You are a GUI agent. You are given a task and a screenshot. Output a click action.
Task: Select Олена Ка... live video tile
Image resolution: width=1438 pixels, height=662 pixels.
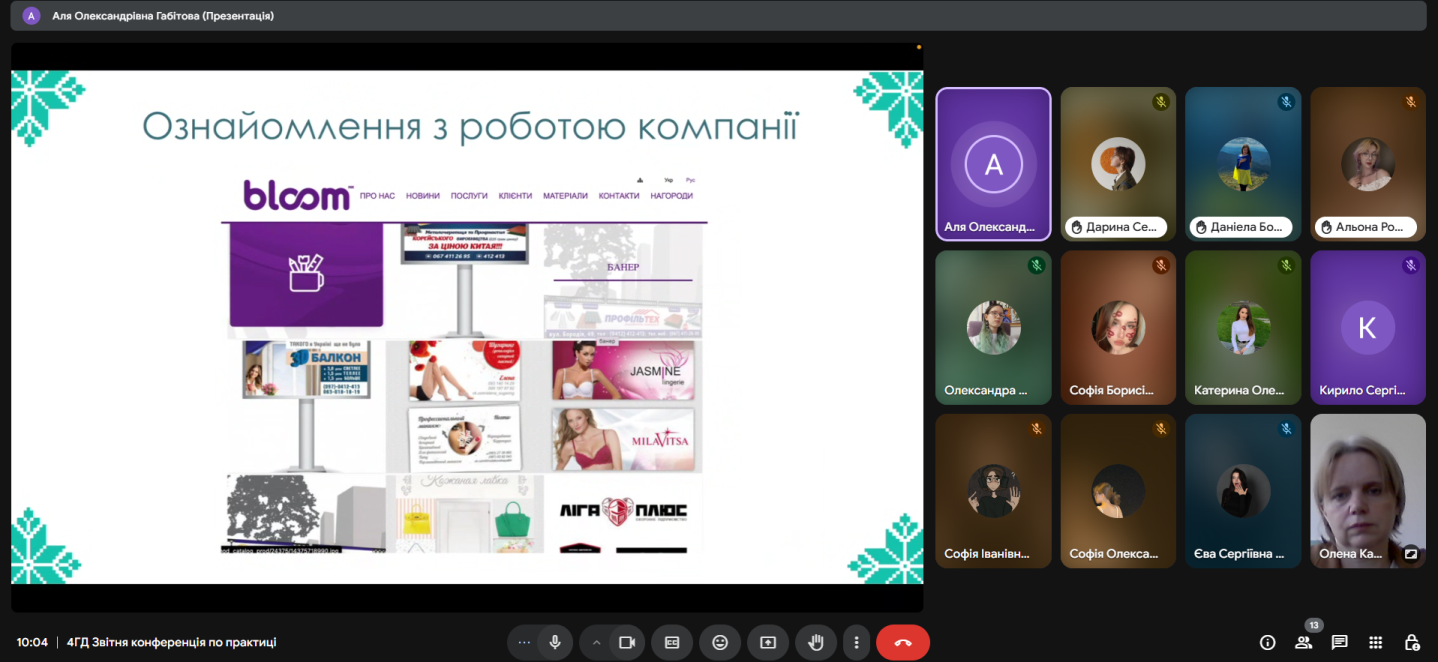click(x=1368, y=491)
